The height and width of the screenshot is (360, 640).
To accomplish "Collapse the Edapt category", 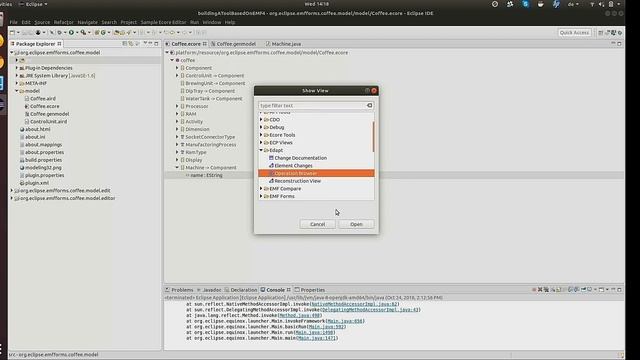I will tap(261, 150).
